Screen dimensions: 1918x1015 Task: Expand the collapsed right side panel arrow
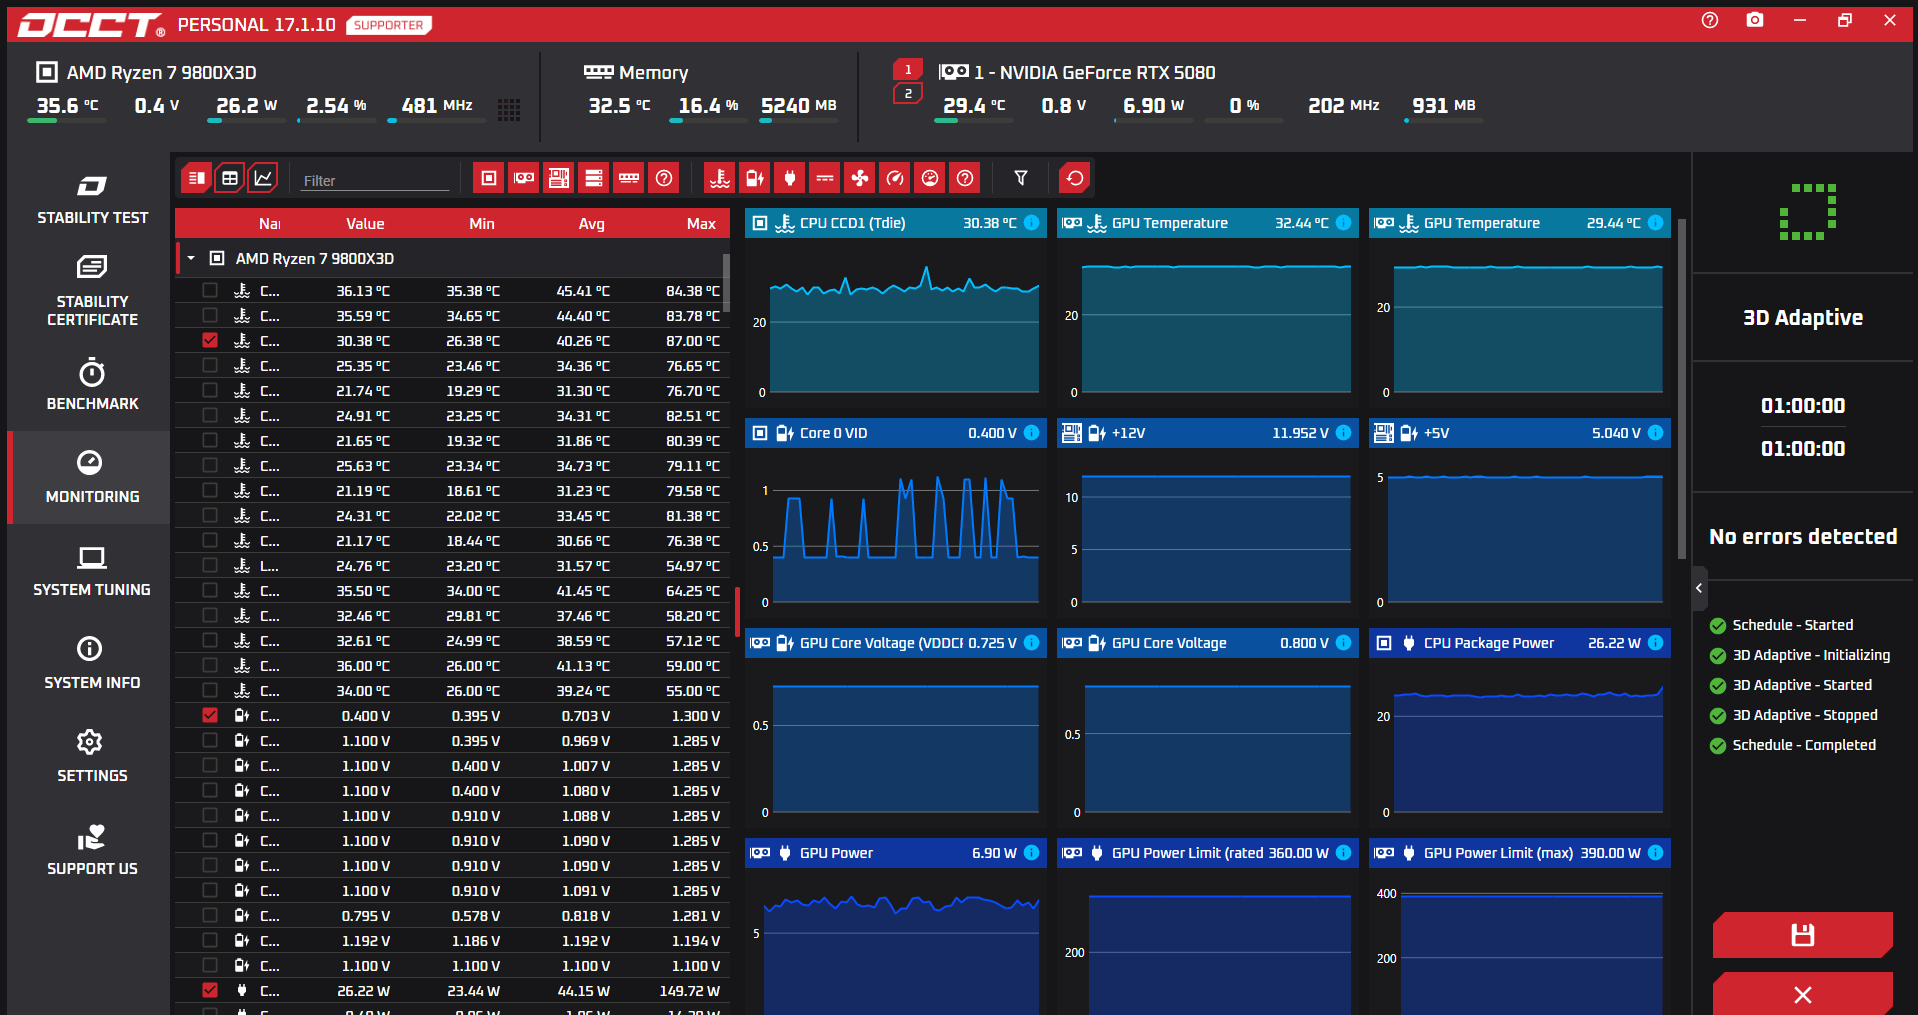(x=1699, y=588)
